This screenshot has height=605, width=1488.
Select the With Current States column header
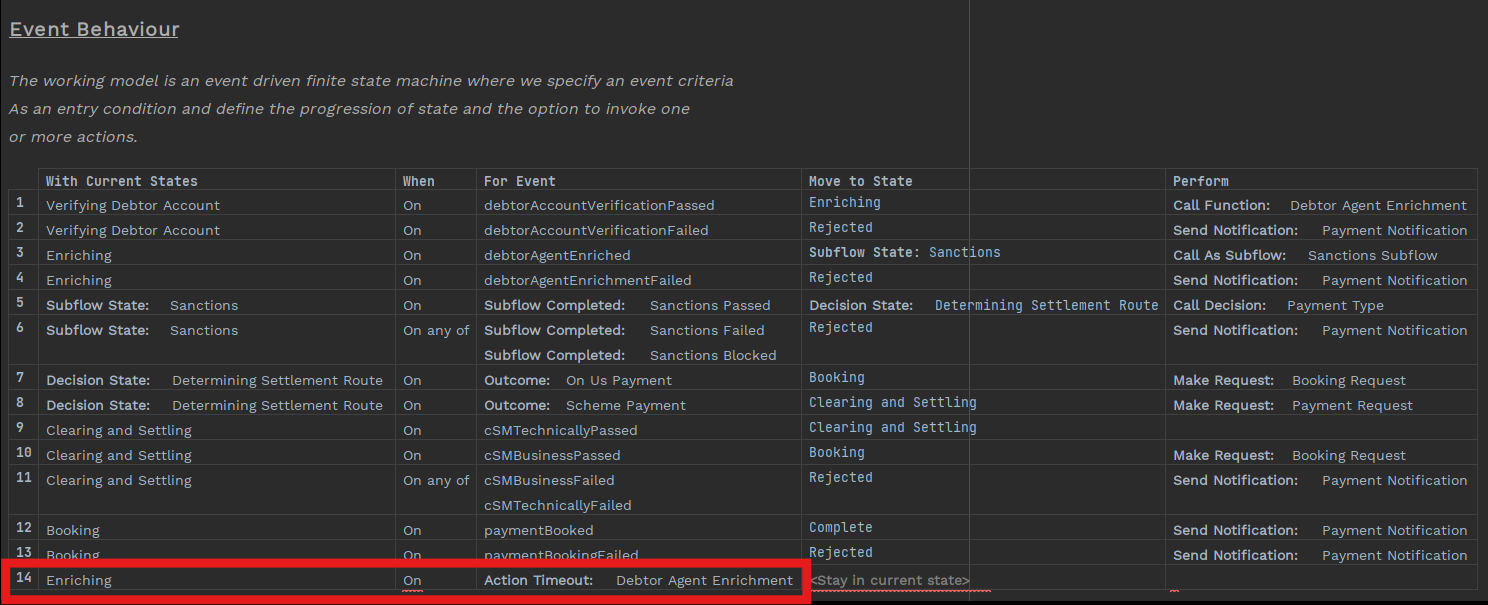tap(121, 181)
